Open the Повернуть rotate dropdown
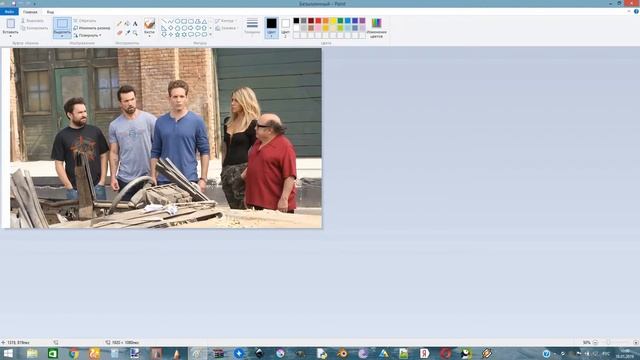This screenshot has width=640, height=360. (x=88, y=35)
